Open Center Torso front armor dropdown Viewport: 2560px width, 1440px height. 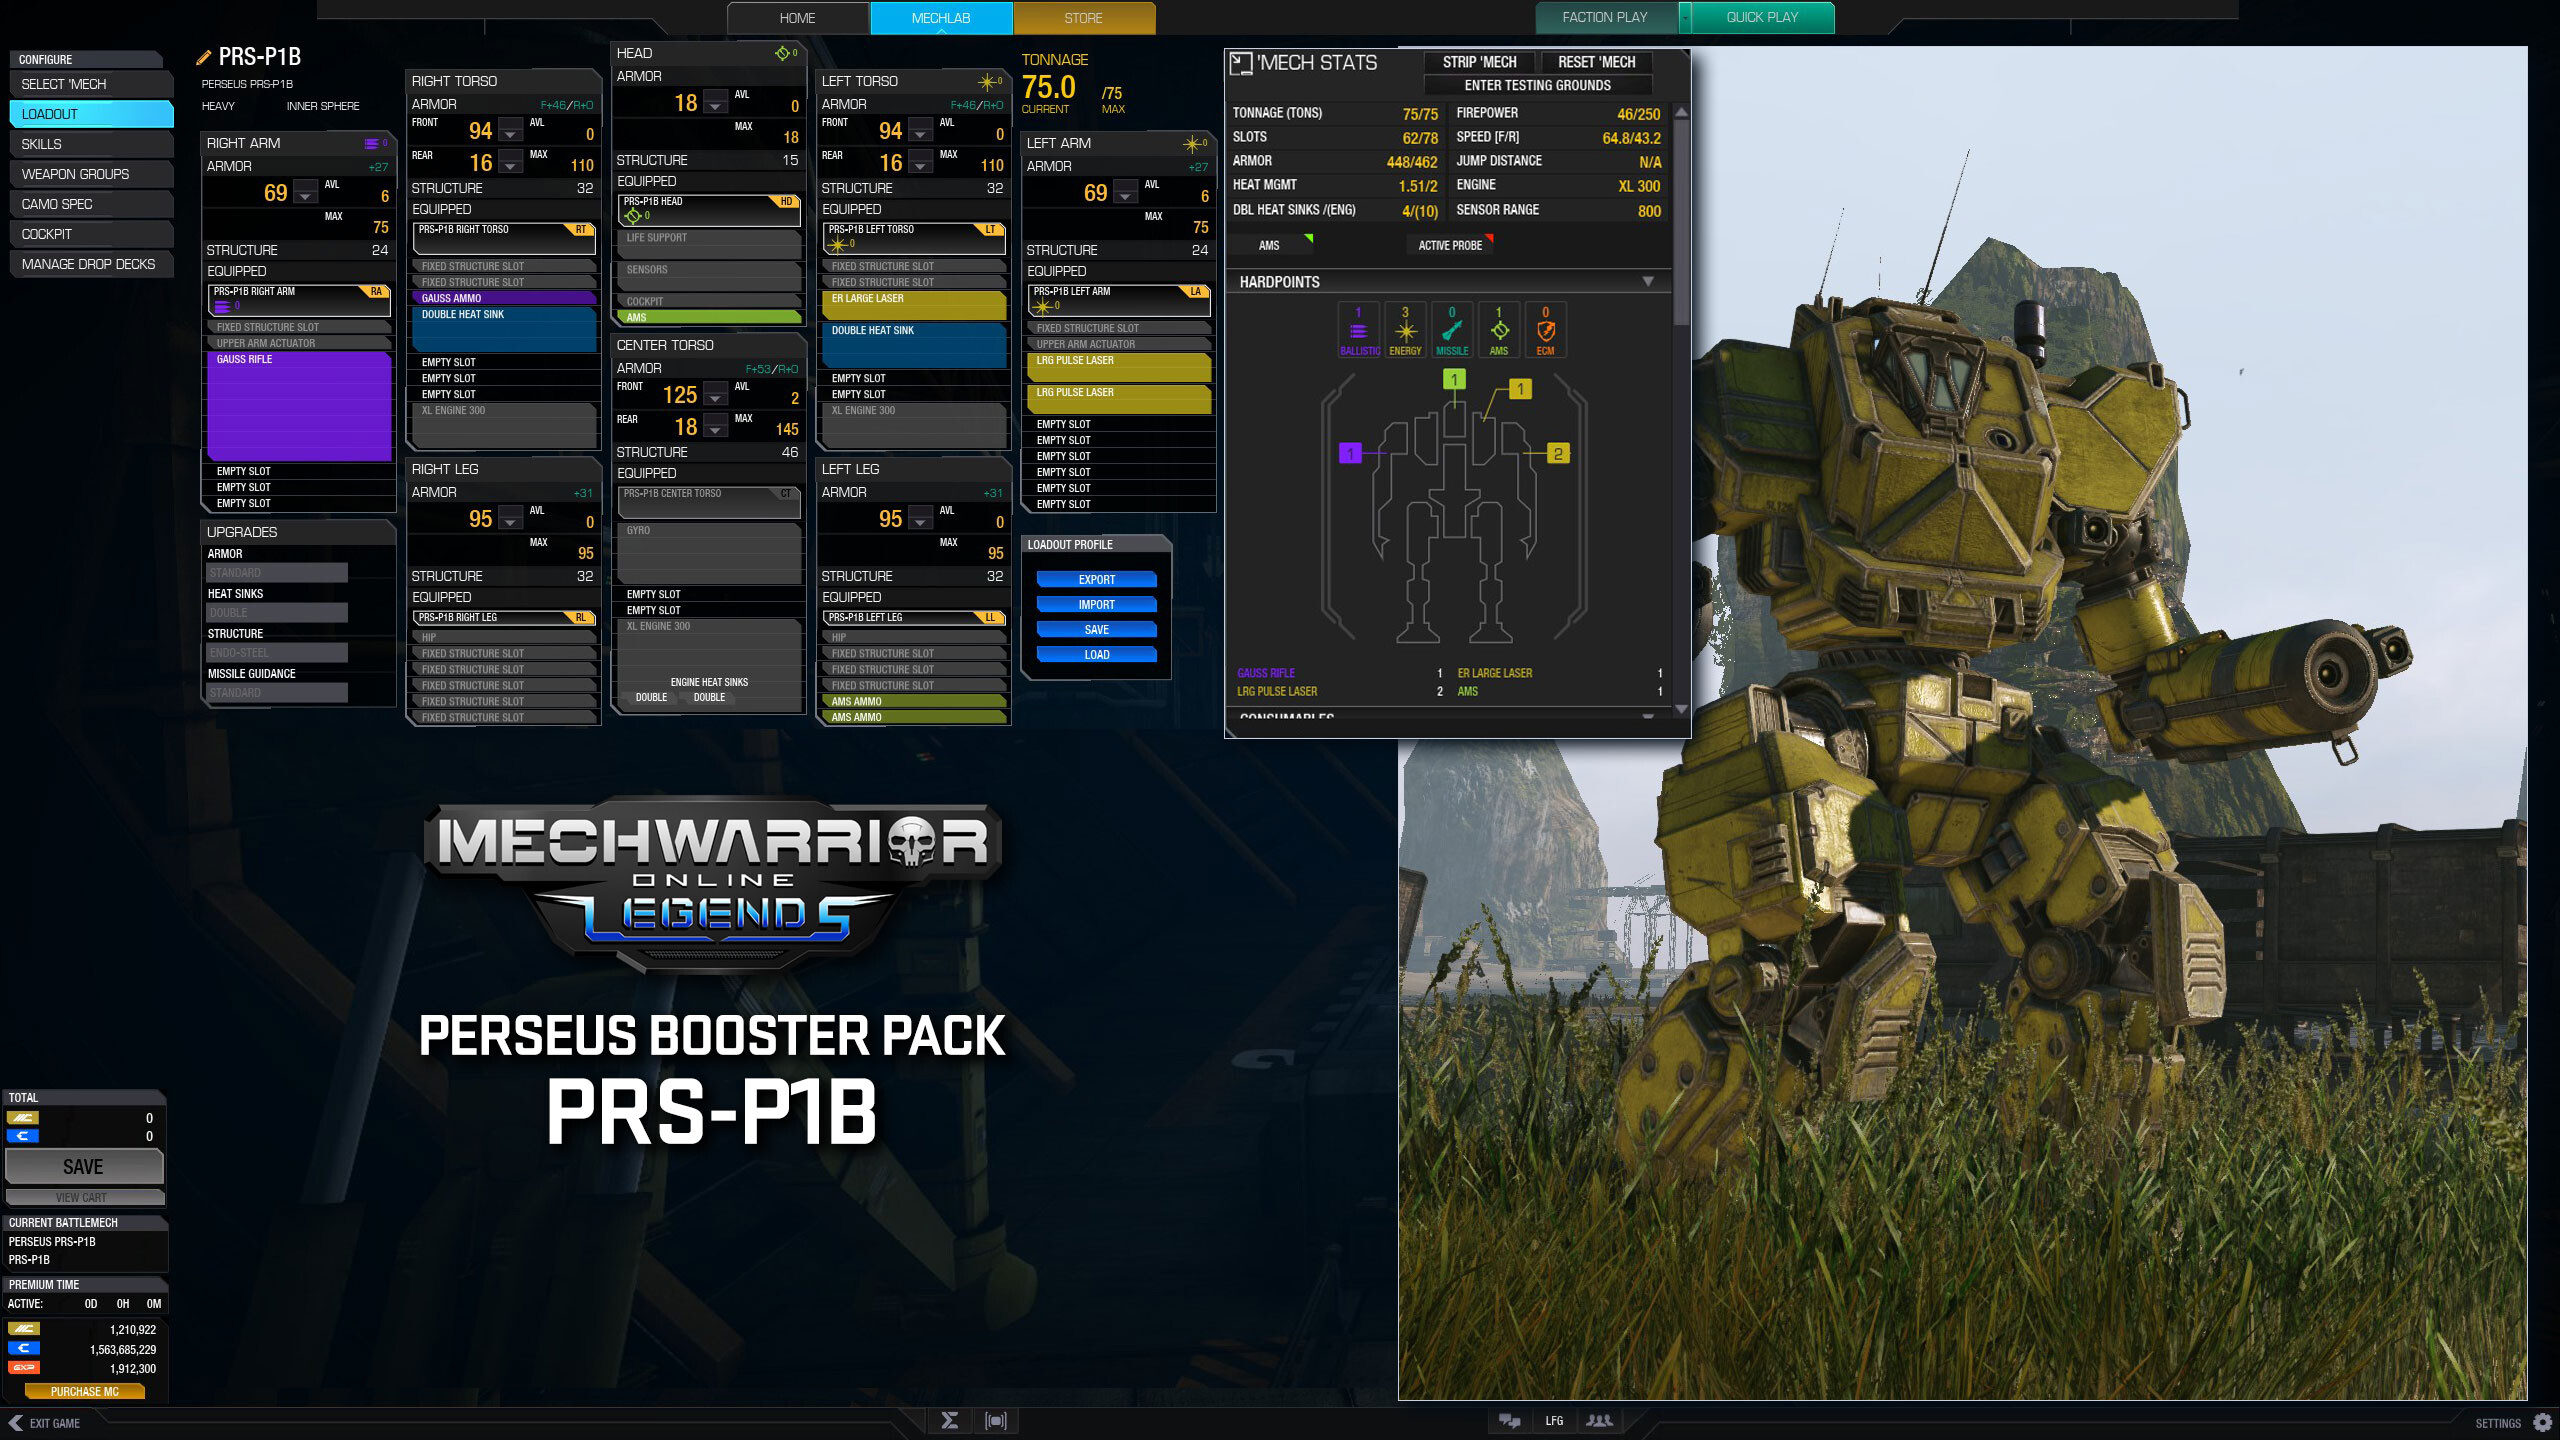(716, 395)
